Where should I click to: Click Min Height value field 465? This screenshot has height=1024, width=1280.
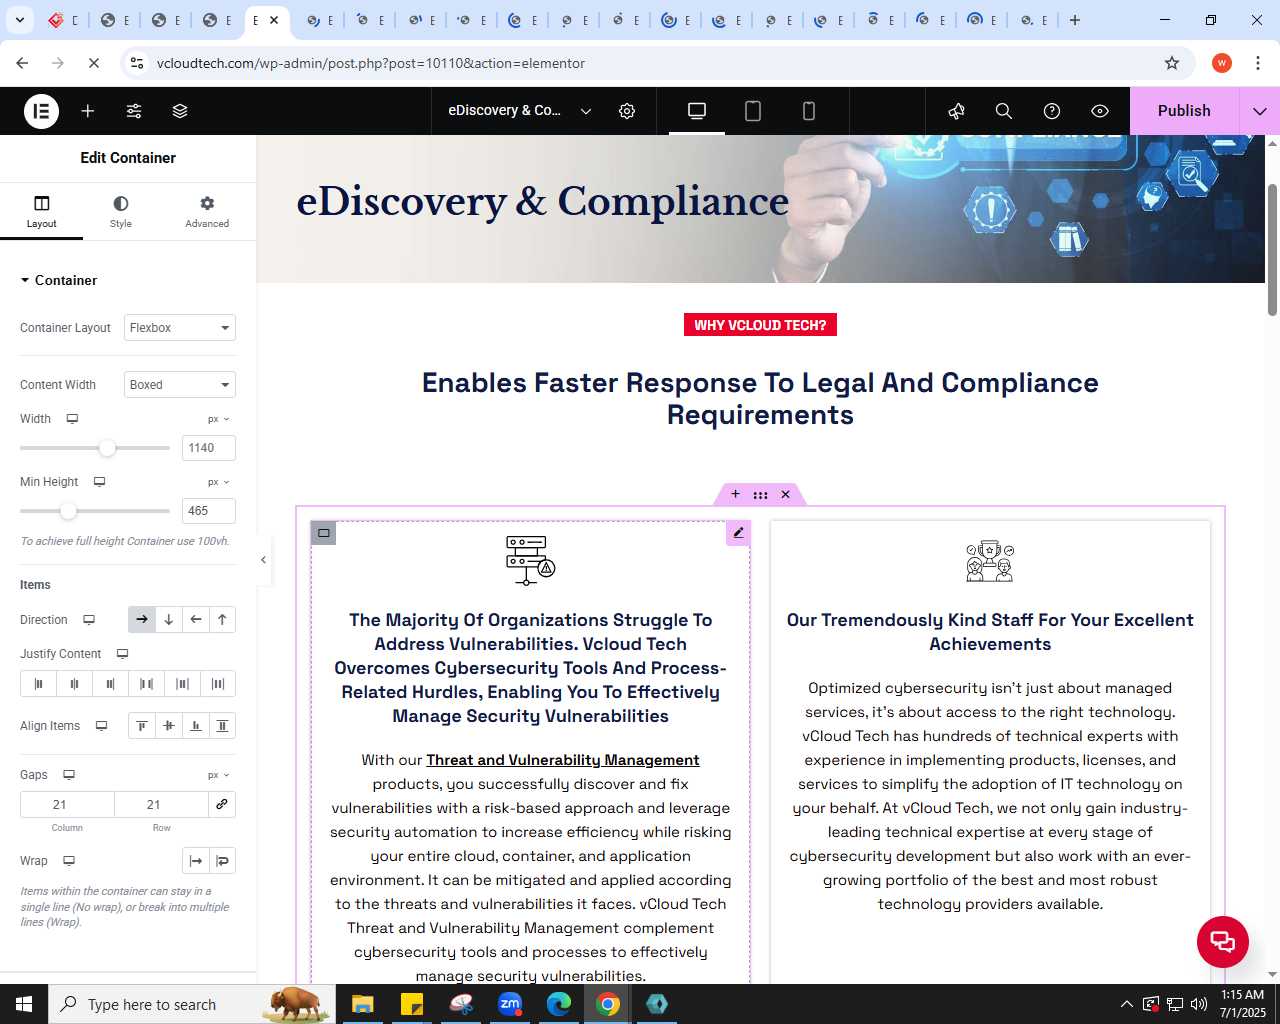[209, 511]
